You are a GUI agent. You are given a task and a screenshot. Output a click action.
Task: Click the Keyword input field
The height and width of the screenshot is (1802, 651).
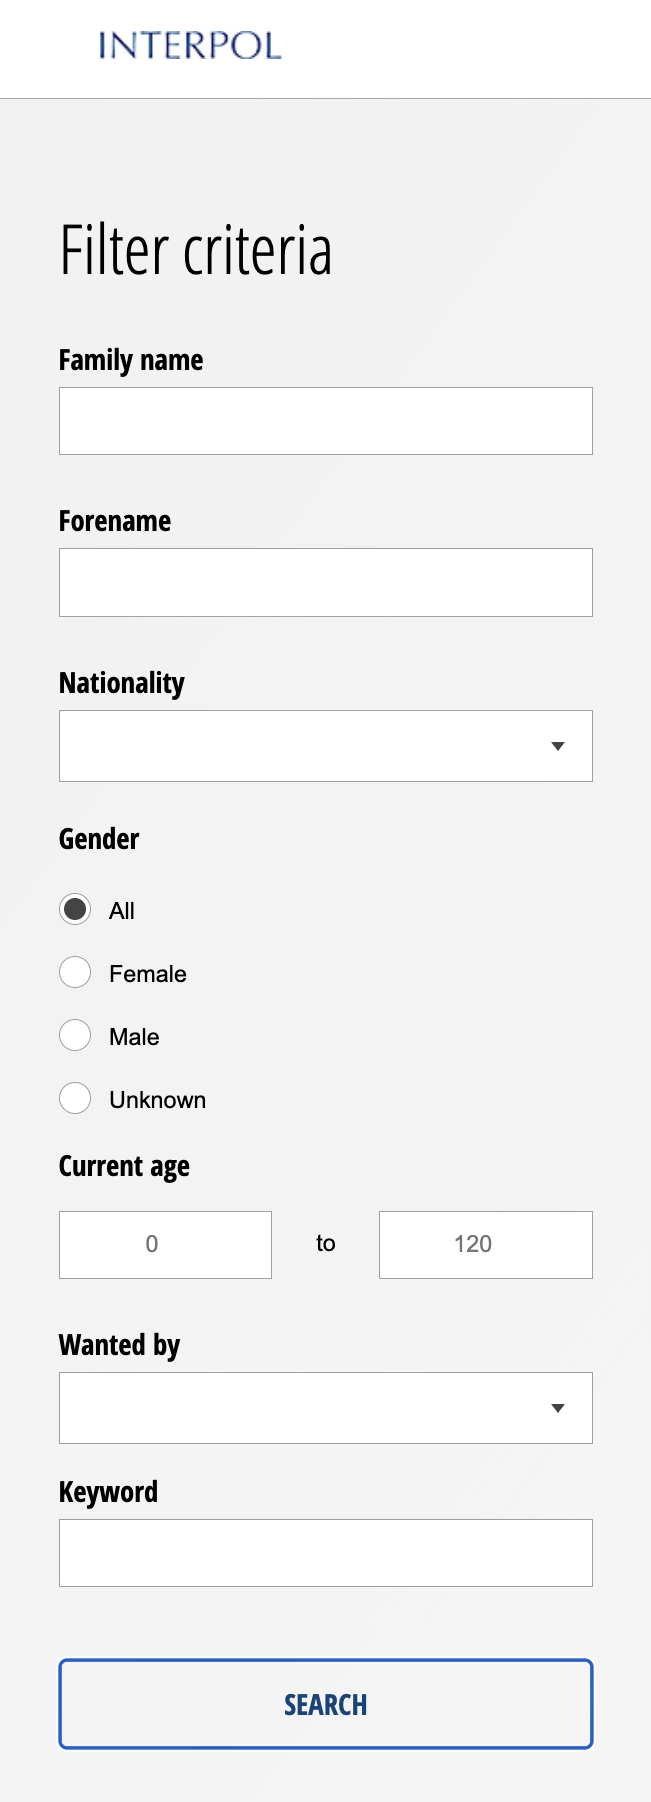click(x=325, y=1553)
